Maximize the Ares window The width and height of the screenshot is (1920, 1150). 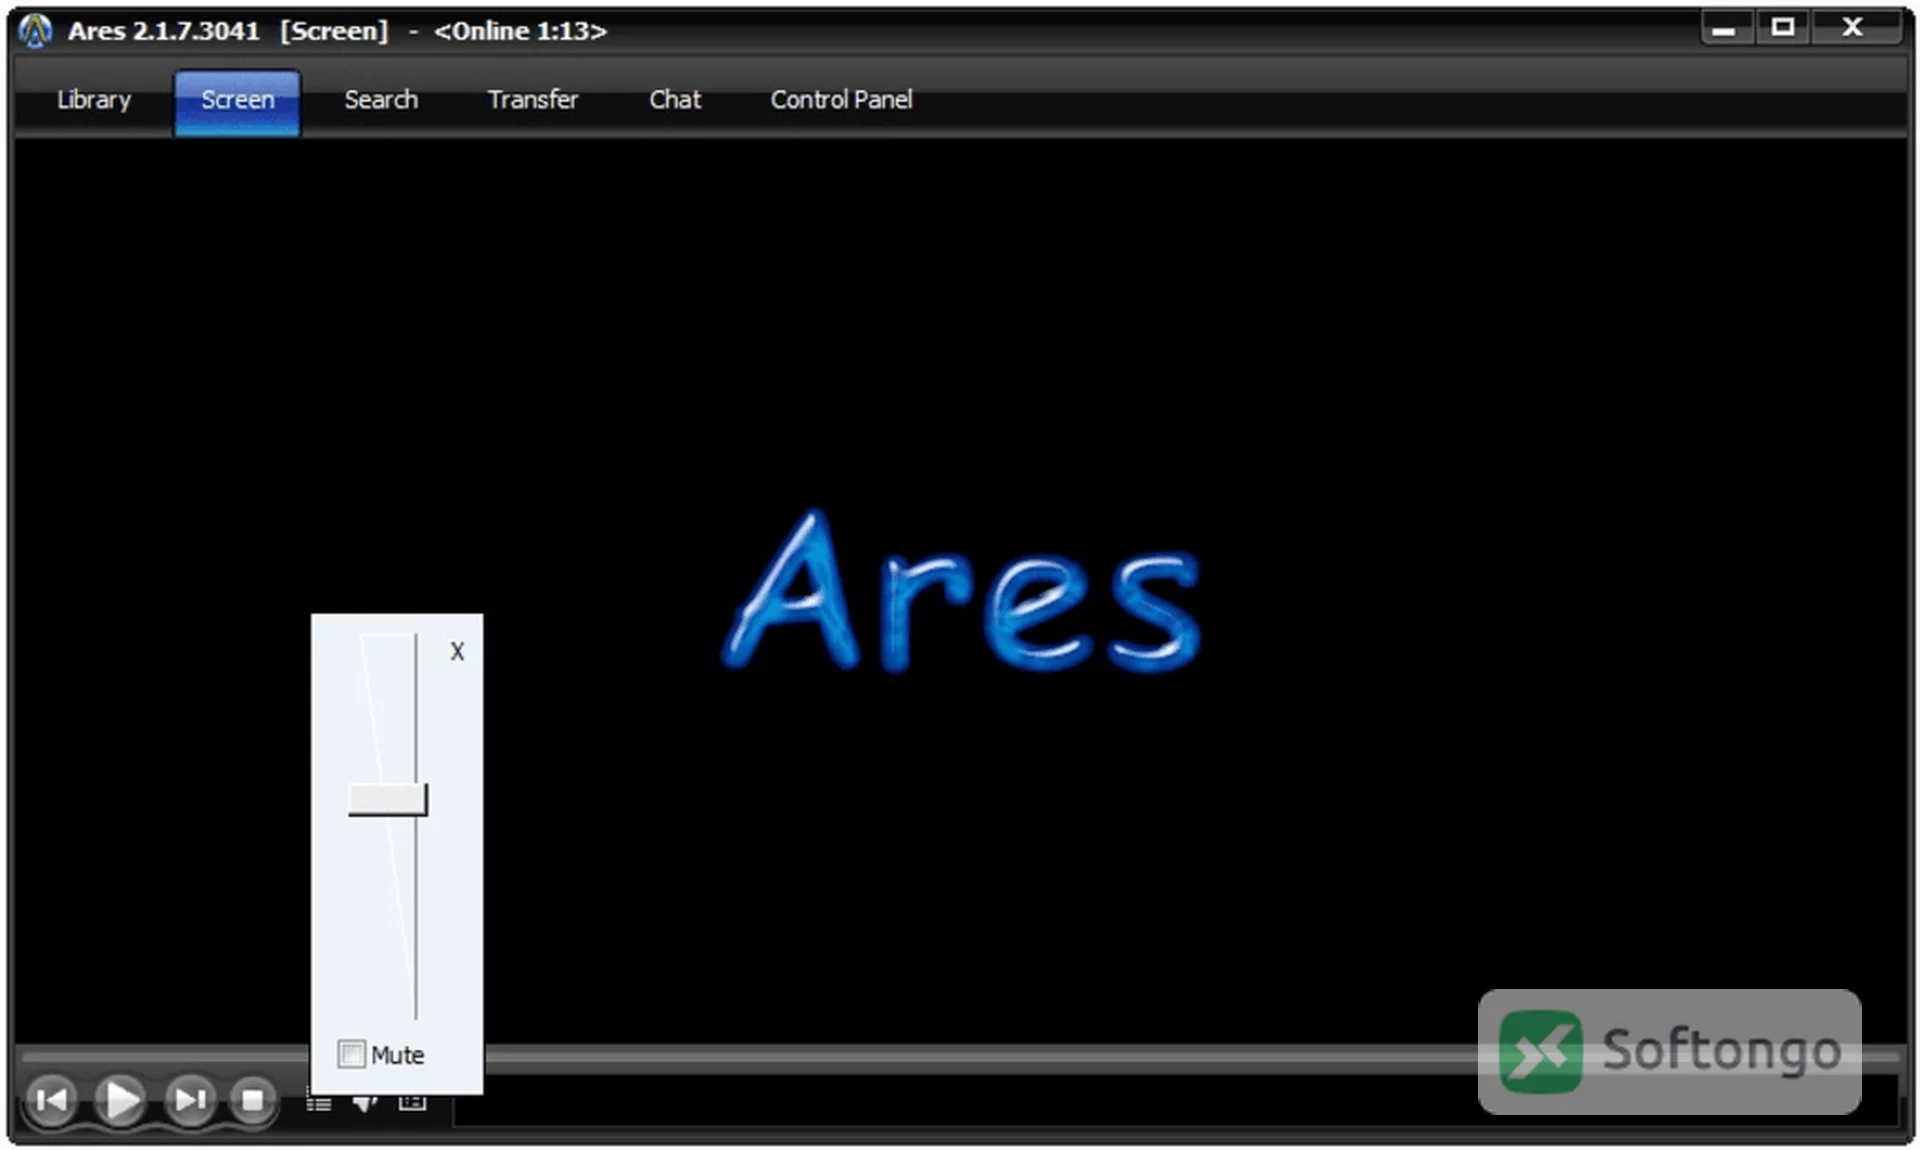1782,28
